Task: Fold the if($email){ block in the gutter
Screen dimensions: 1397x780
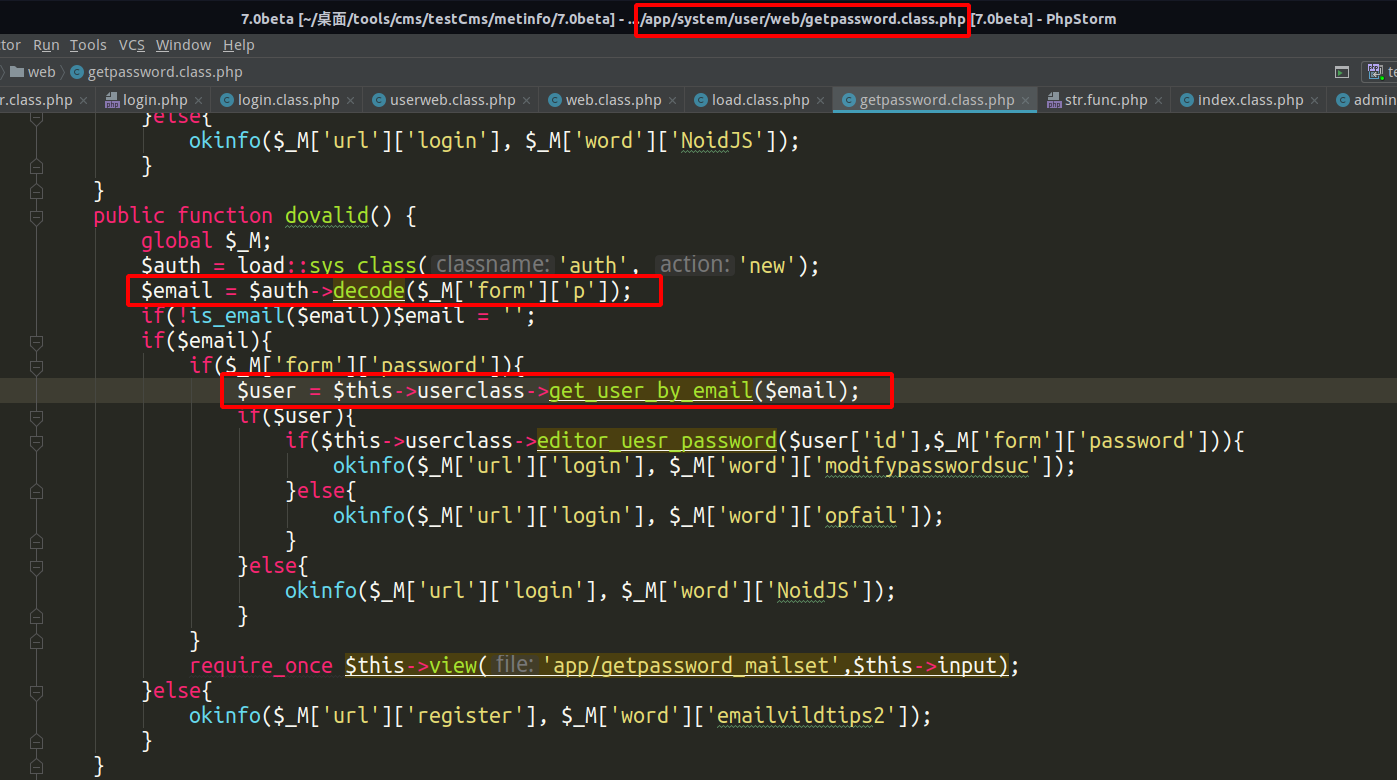Action: [x=36, y=340]
